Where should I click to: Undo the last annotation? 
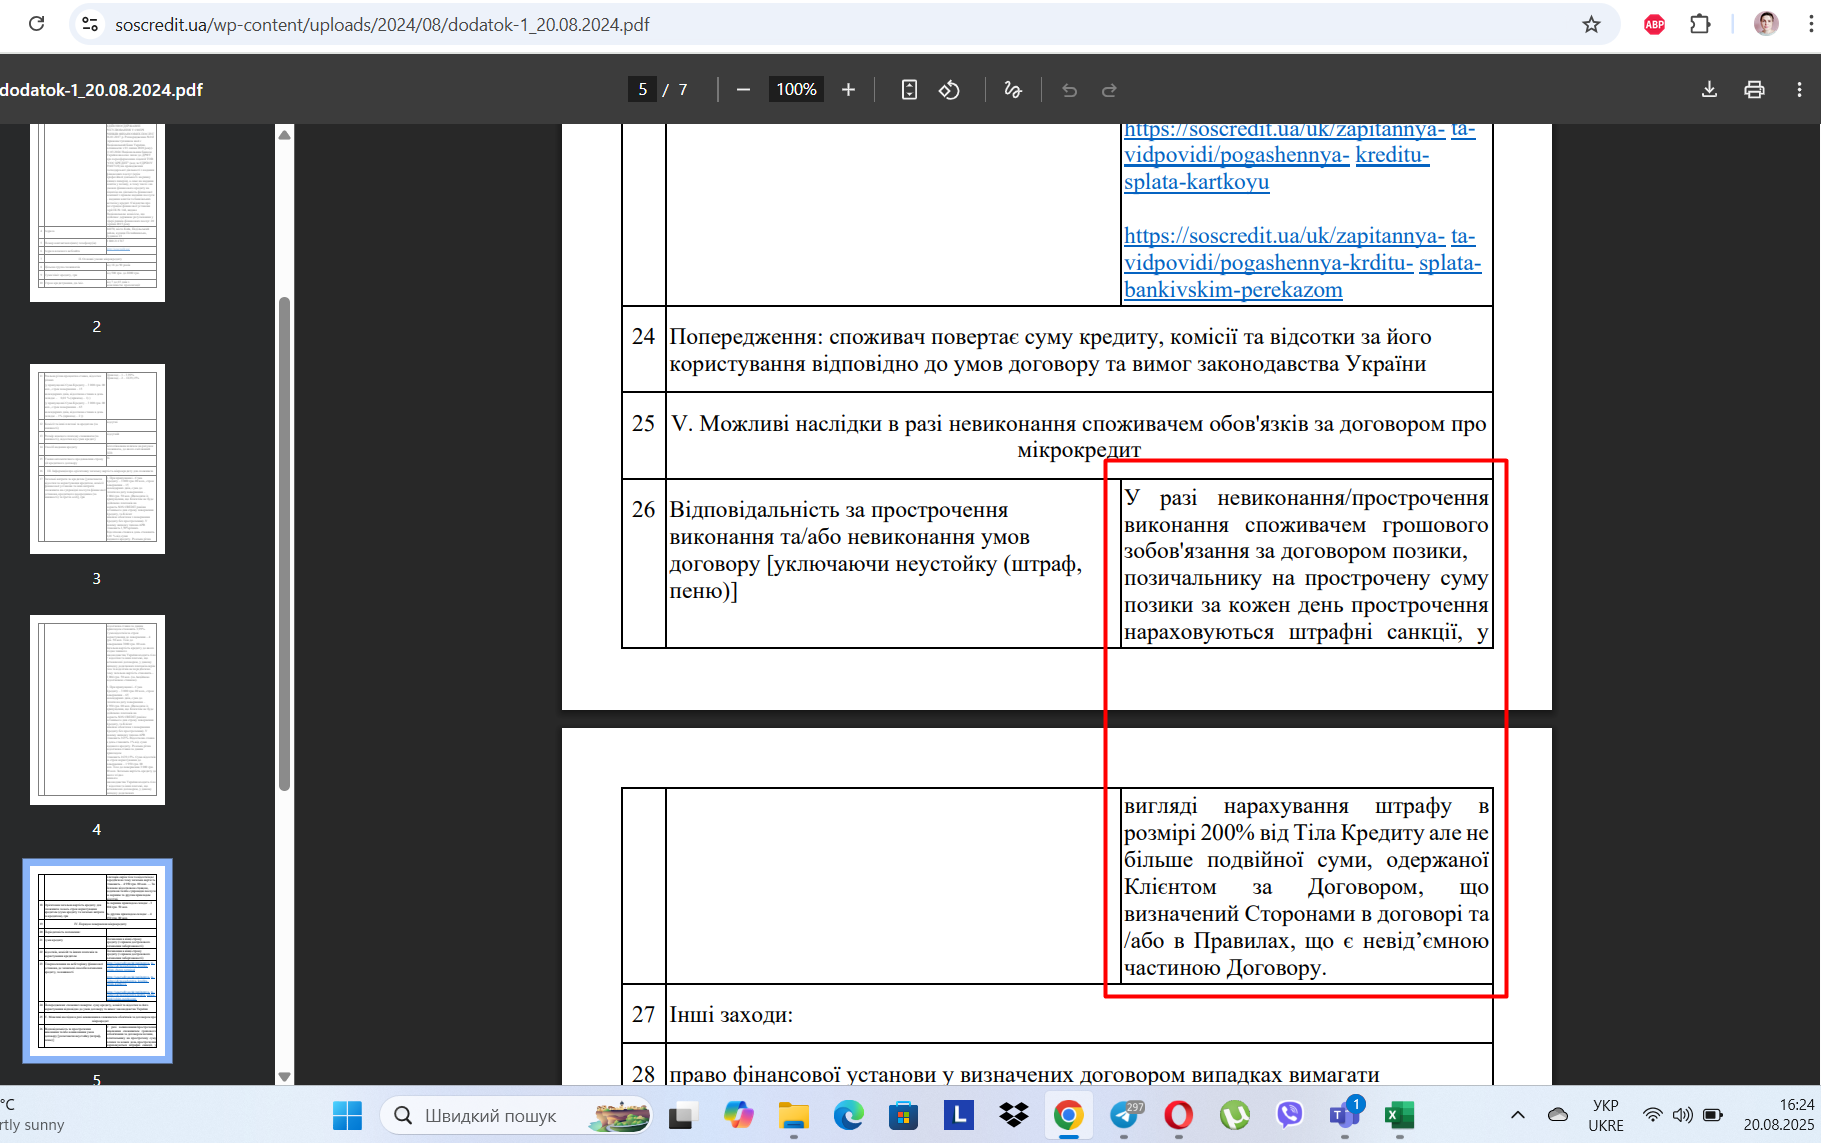click(1069, 90)
